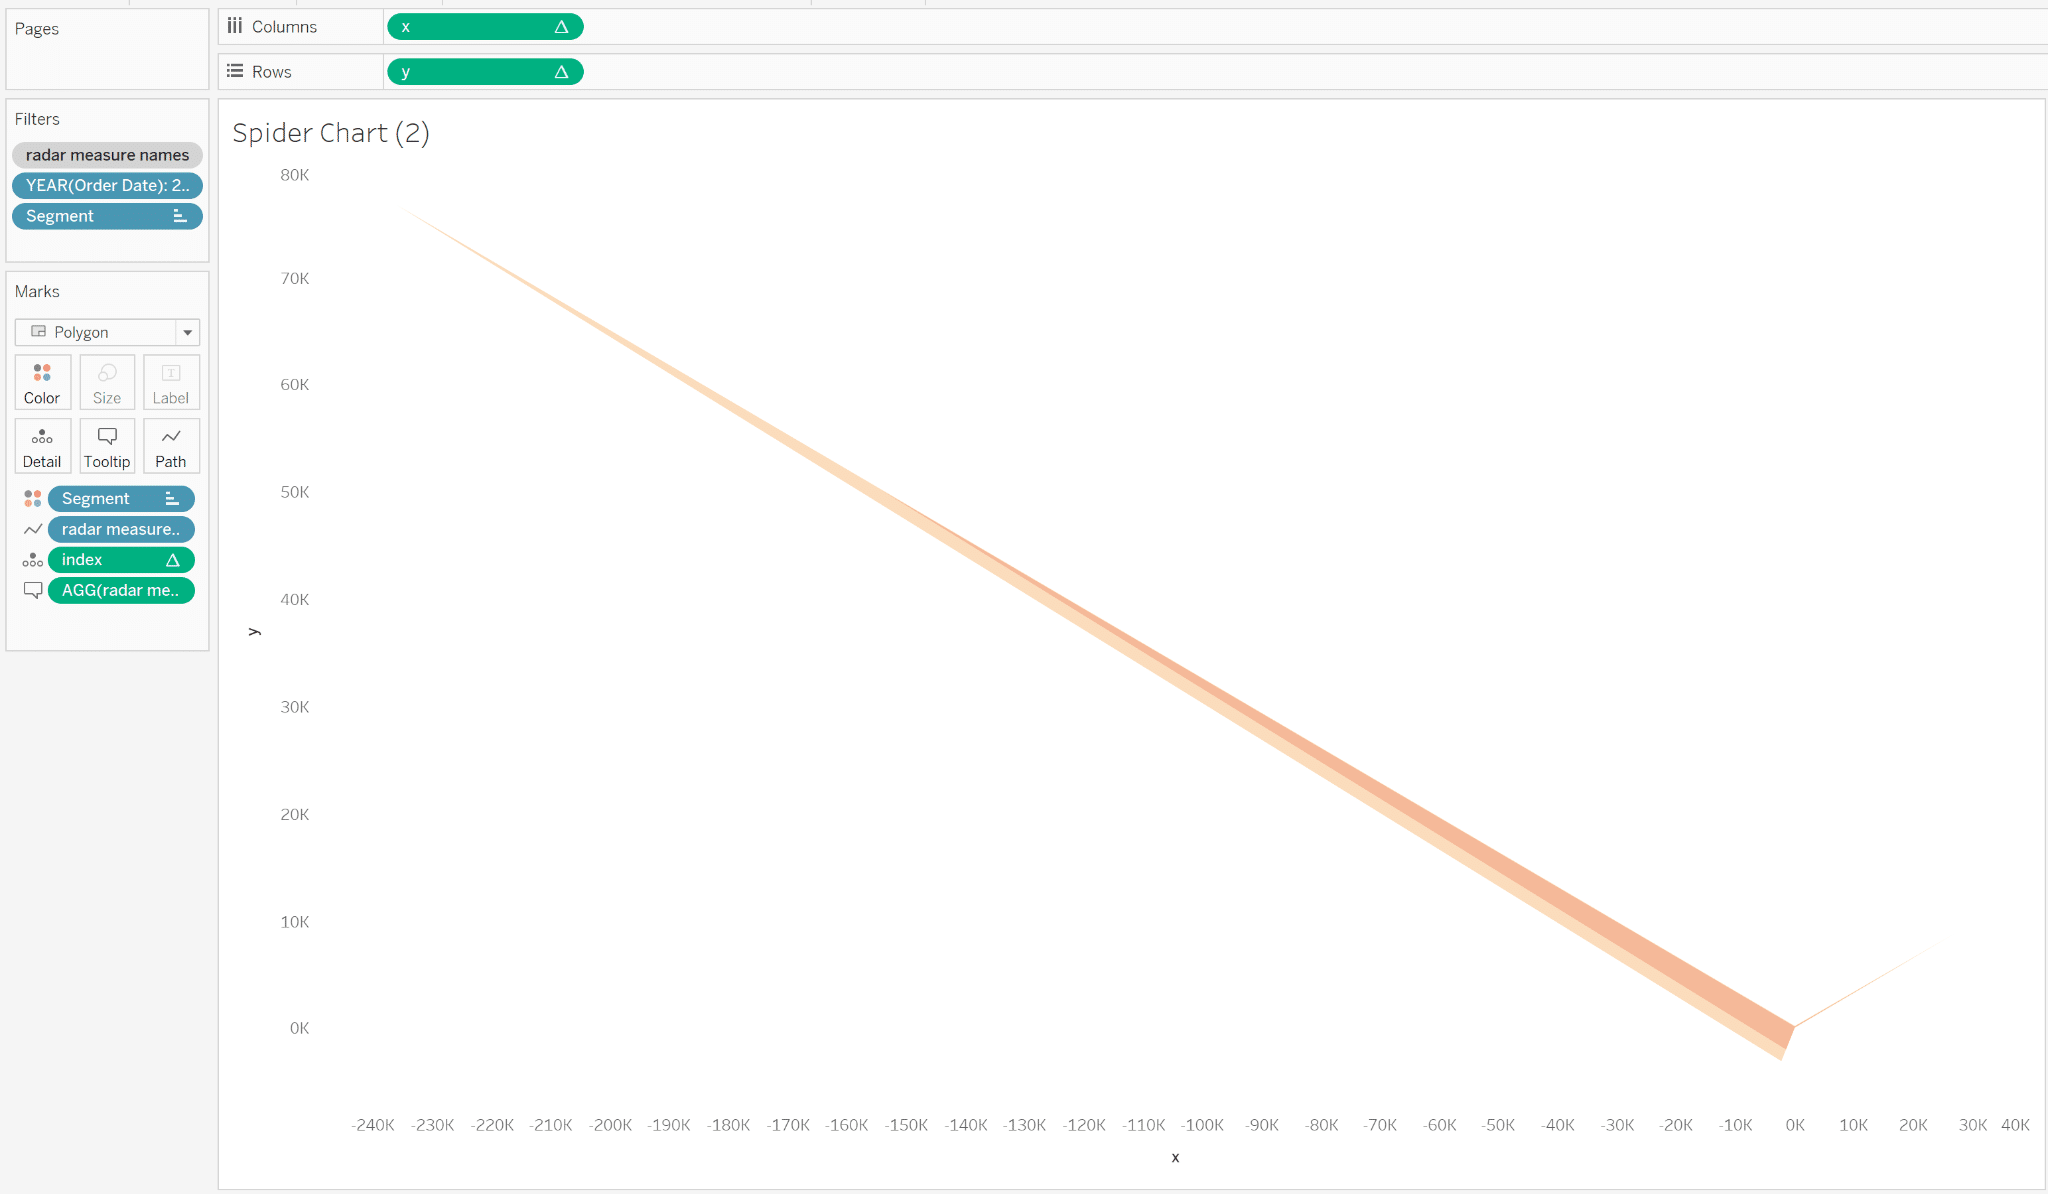This screenshot has height=1194, width=2048.
Task: Click the index delta triangle indicator
Action: click(172, 559)
